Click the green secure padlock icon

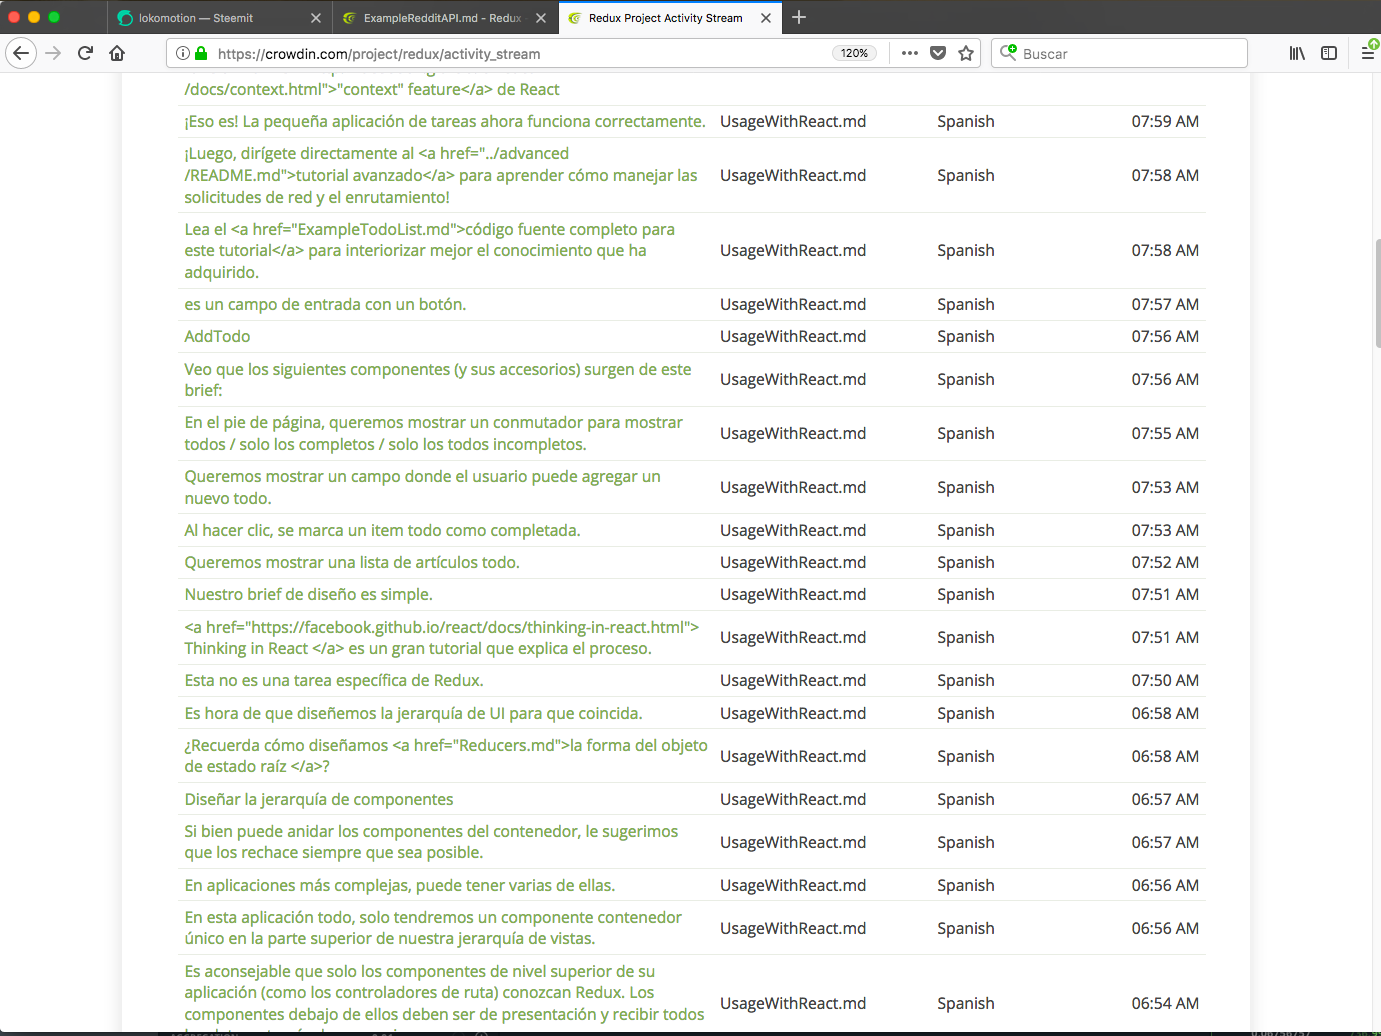pyautogui.click(x=201, y=53)
